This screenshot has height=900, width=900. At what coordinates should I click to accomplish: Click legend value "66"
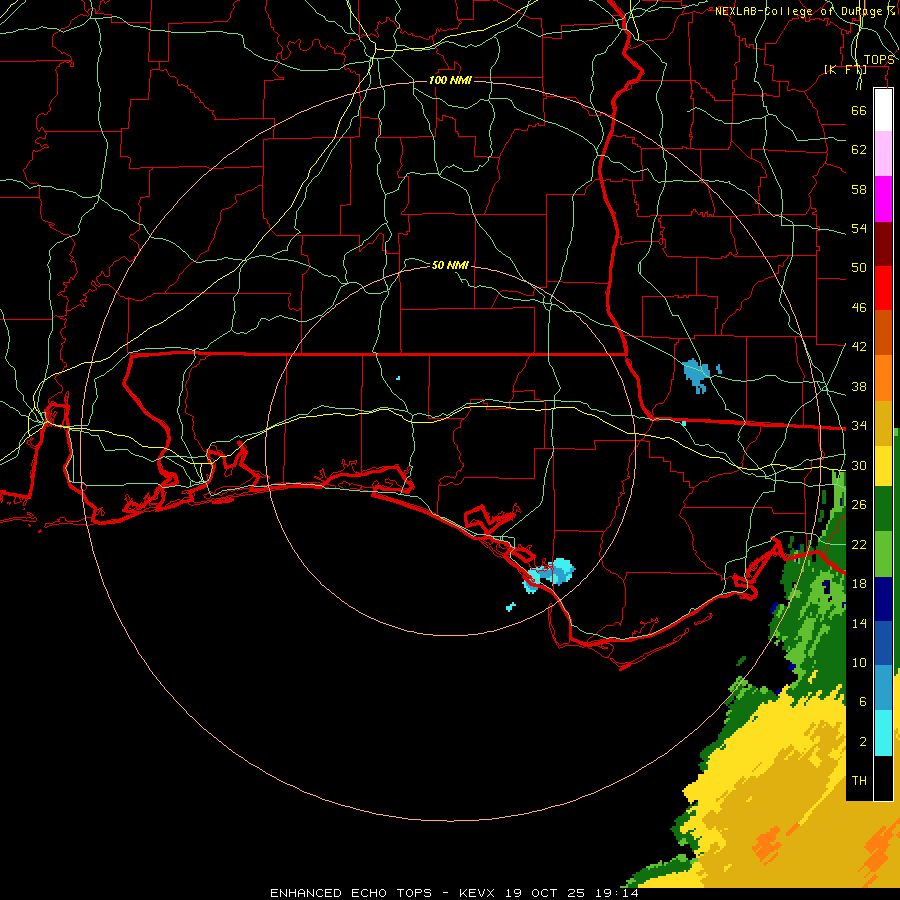point(859,111)
